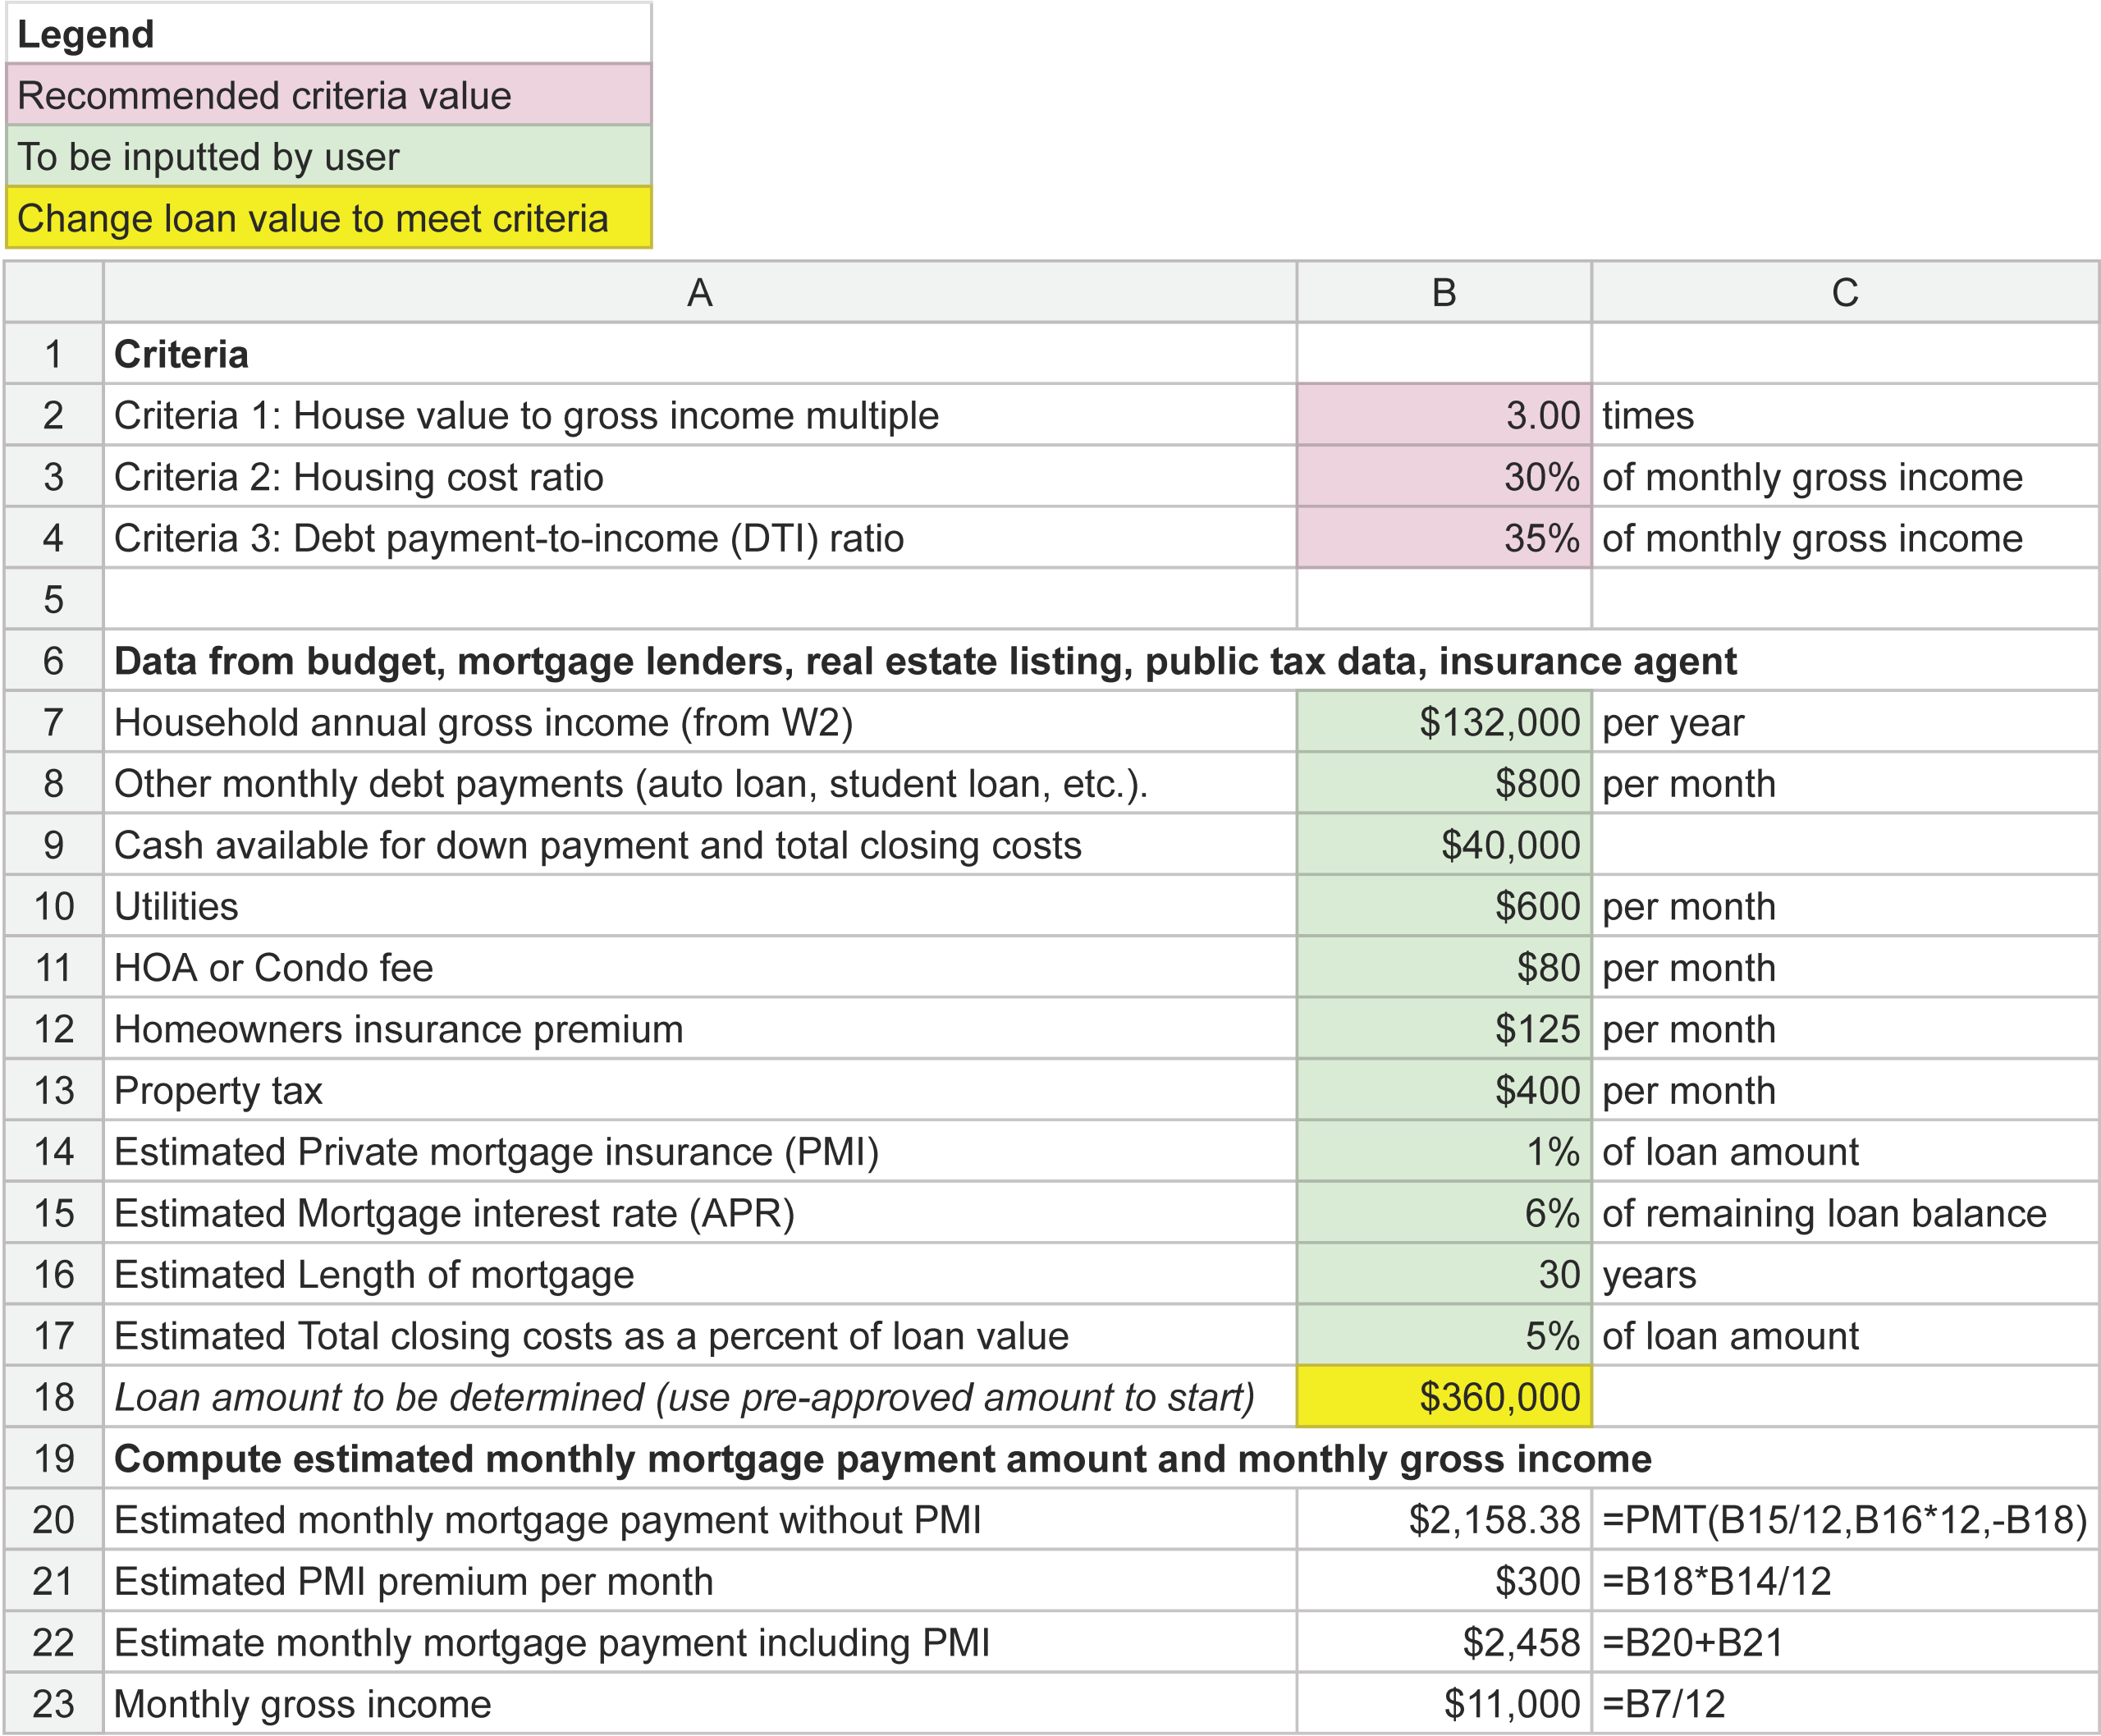Click the Utilities $600 value cell
The height and width of the screenshot is (1736, 2101).
[x=1443, y=906]
